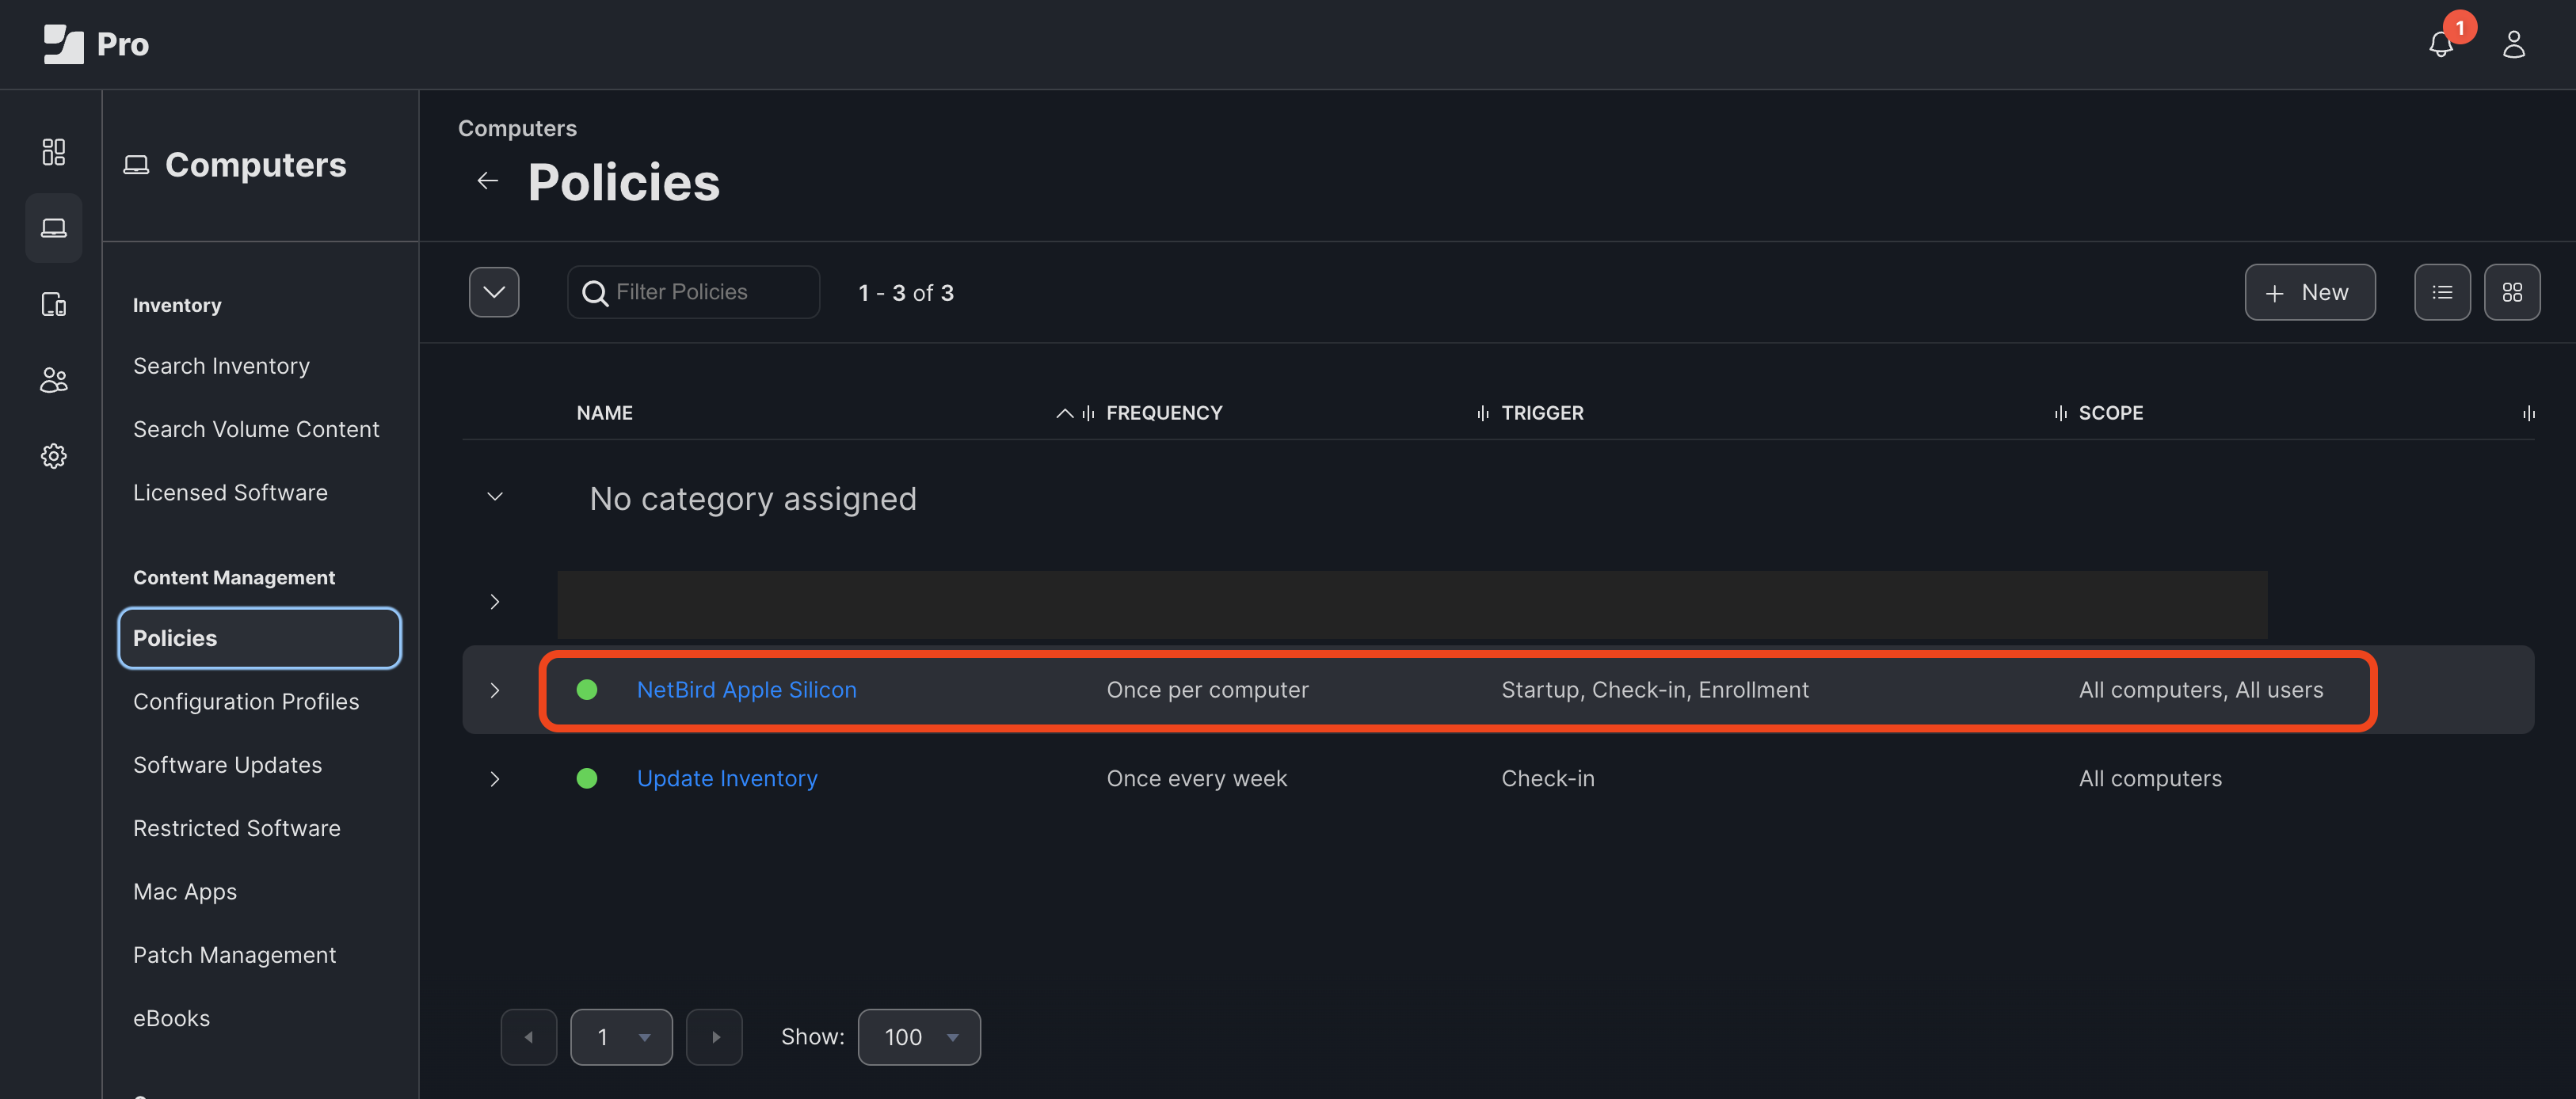
Task: Open Settings via the gear icon
Action: coord(54,455)
